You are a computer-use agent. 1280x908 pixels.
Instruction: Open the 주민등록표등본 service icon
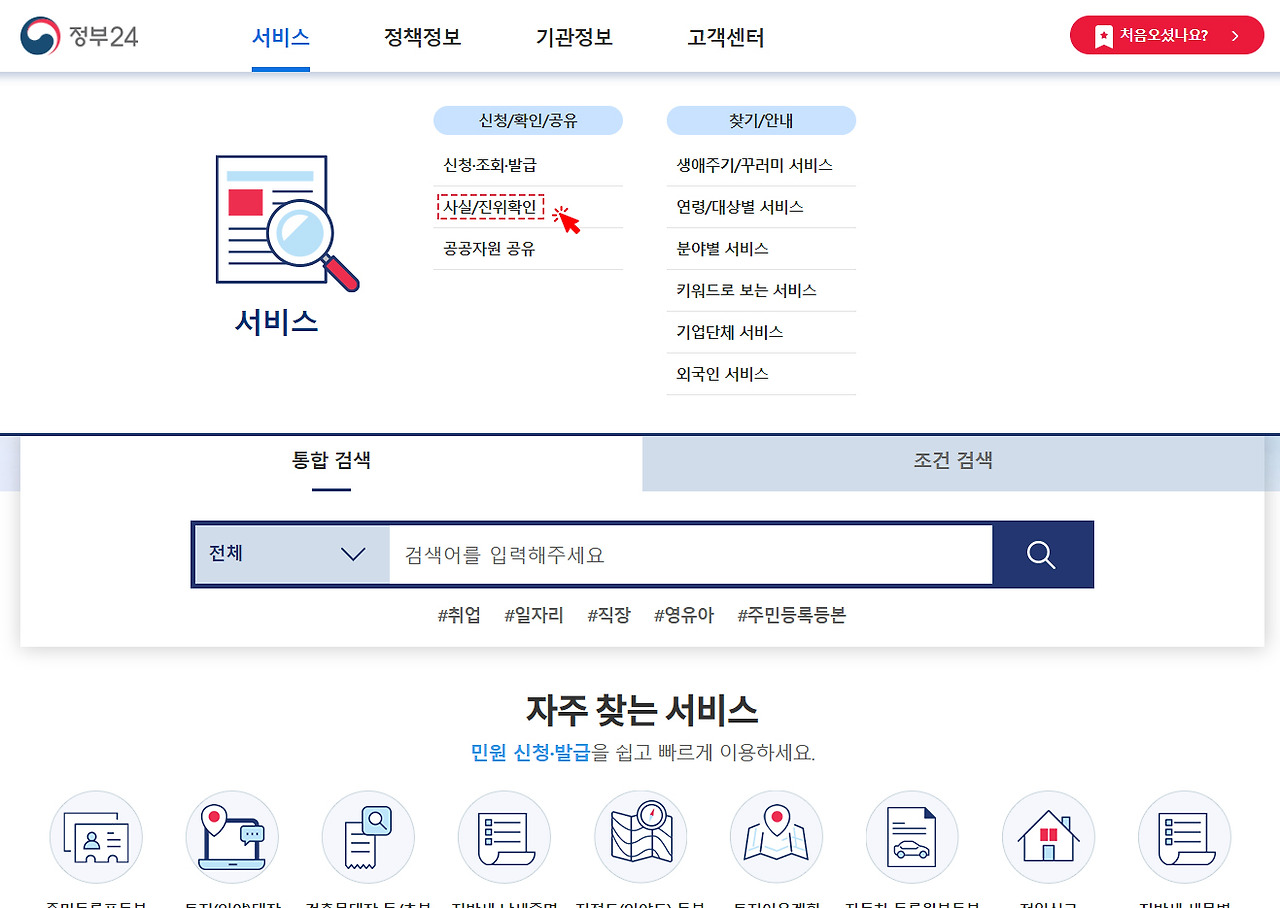96,837
